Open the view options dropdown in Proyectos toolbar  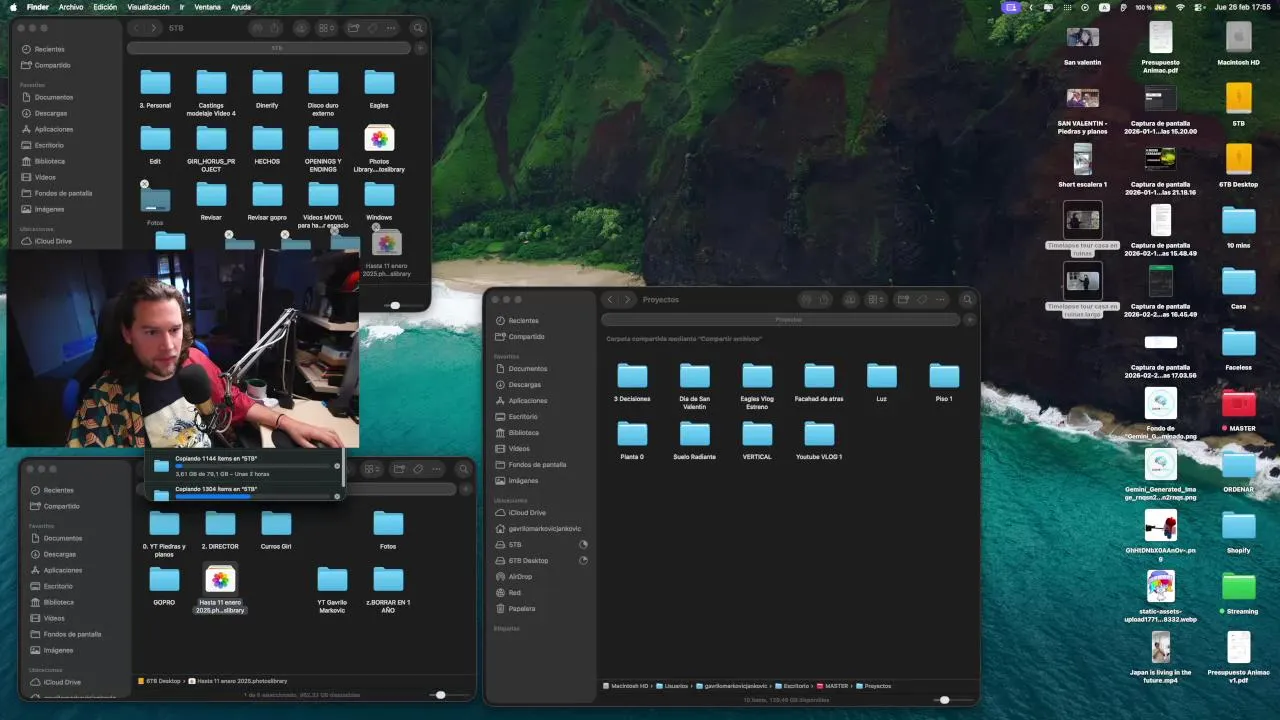pyautogui.click(x=877, y=299)
